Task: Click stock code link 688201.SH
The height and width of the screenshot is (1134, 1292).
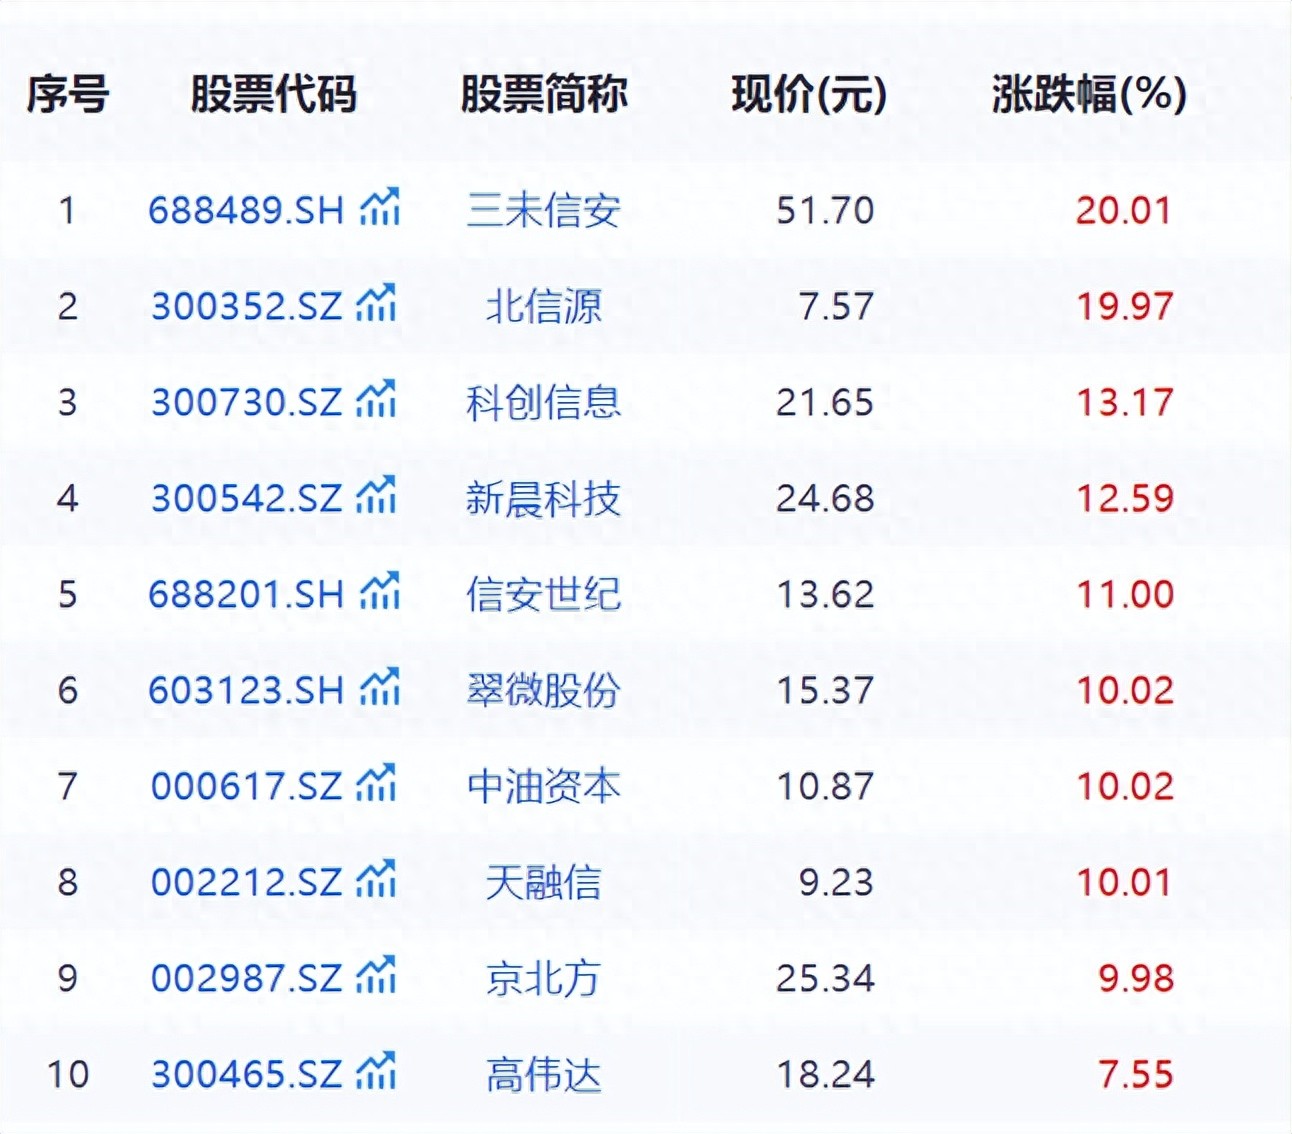Action: pyautogui.click(x=246, y=594)
